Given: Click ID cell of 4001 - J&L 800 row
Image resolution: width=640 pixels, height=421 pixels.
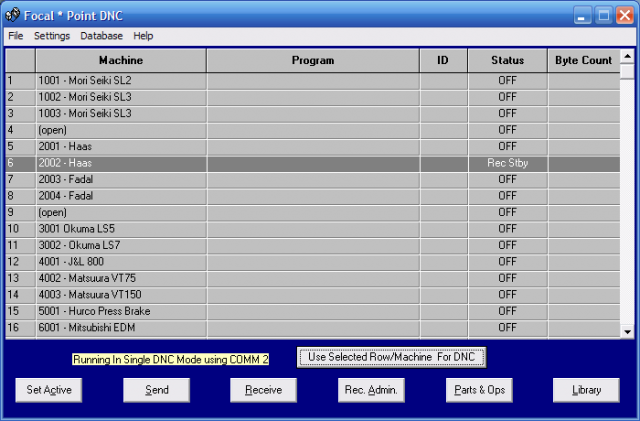Looking at the screenshot, I should coord(444,262).
